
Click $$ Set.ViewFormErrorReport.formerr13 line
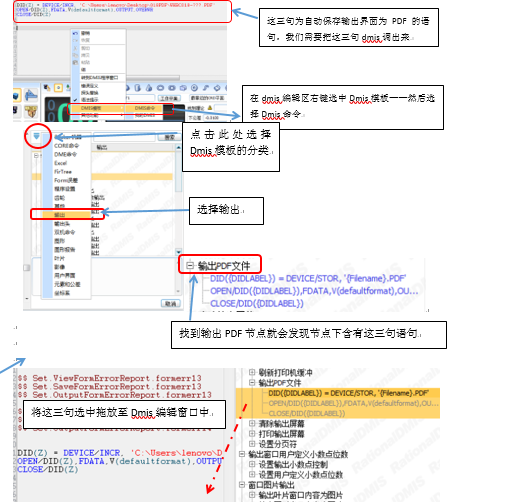110,378
